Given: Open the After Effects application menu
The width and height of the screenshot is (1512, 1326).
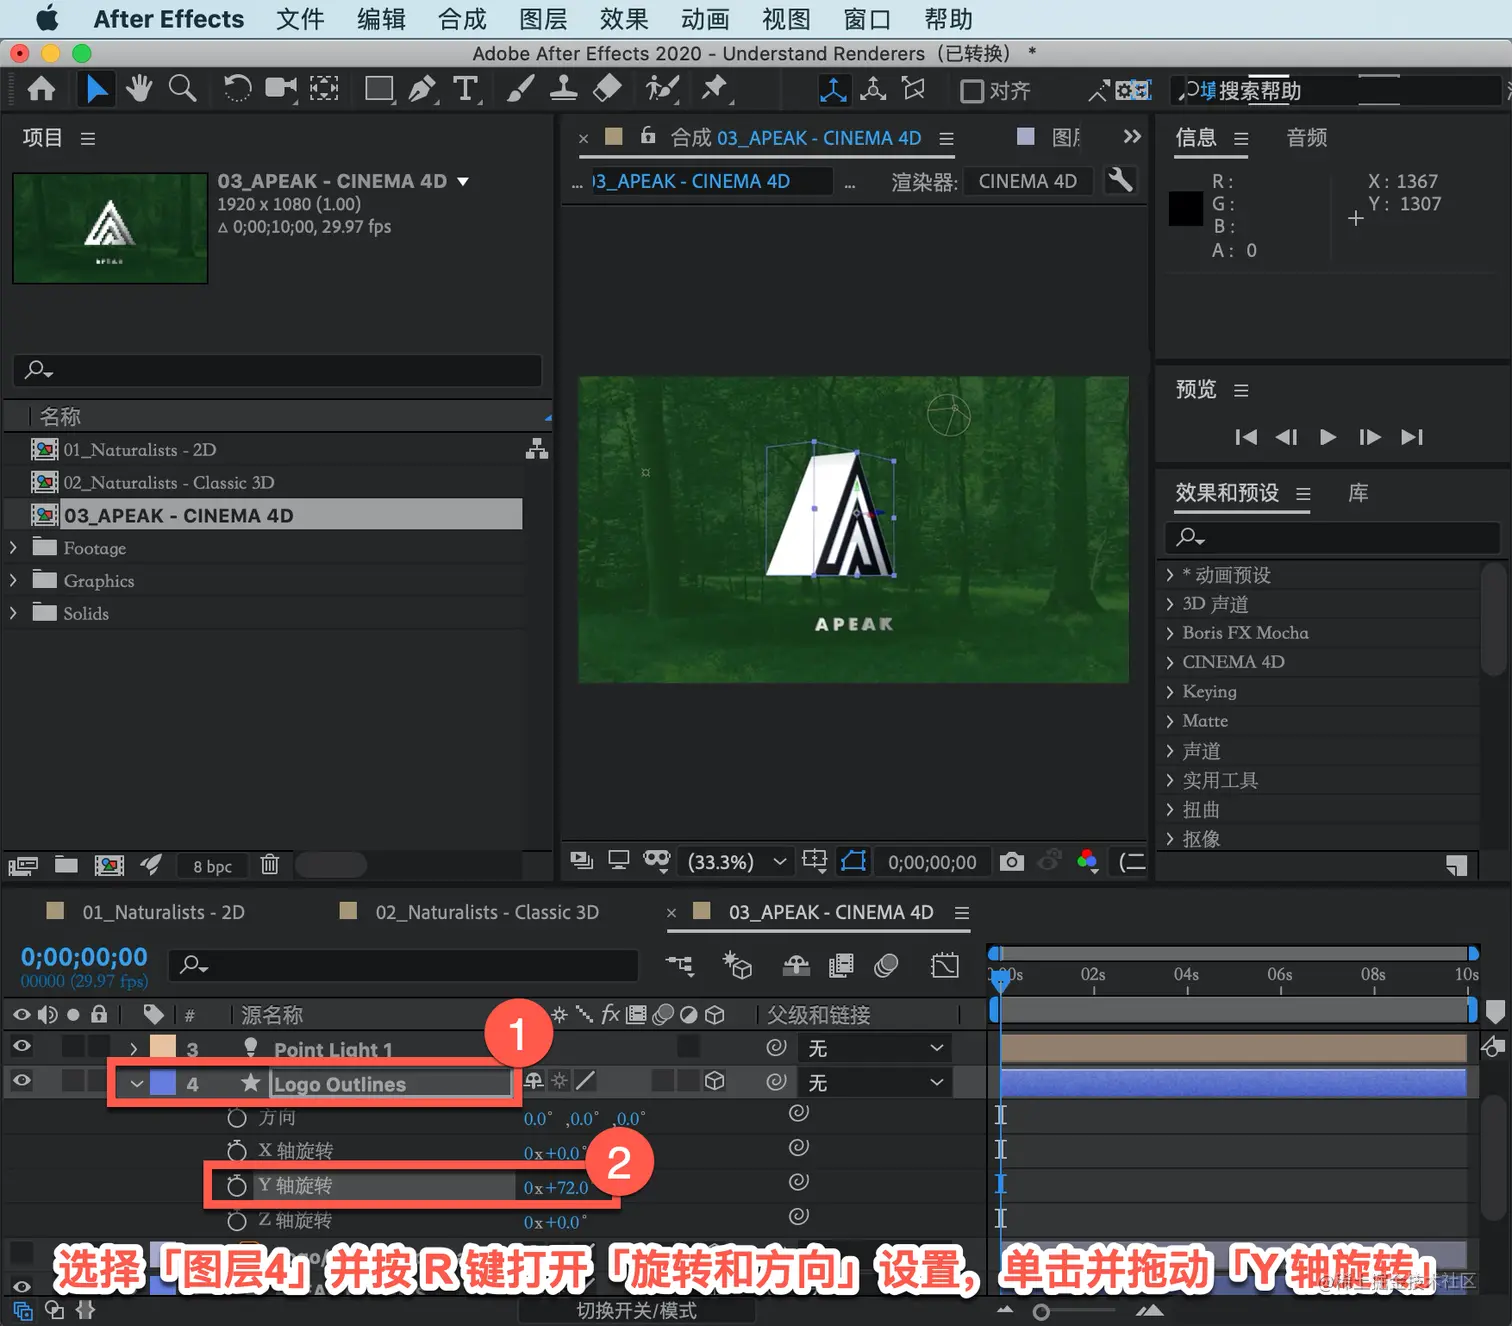Looking at the screenshot, I should 169,19.
